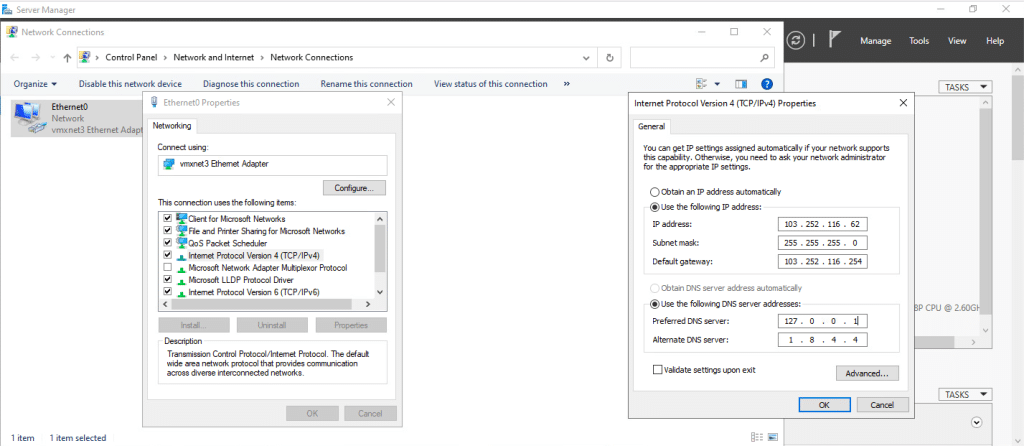Click the search magnifier icon

click(x=765, y=58)
